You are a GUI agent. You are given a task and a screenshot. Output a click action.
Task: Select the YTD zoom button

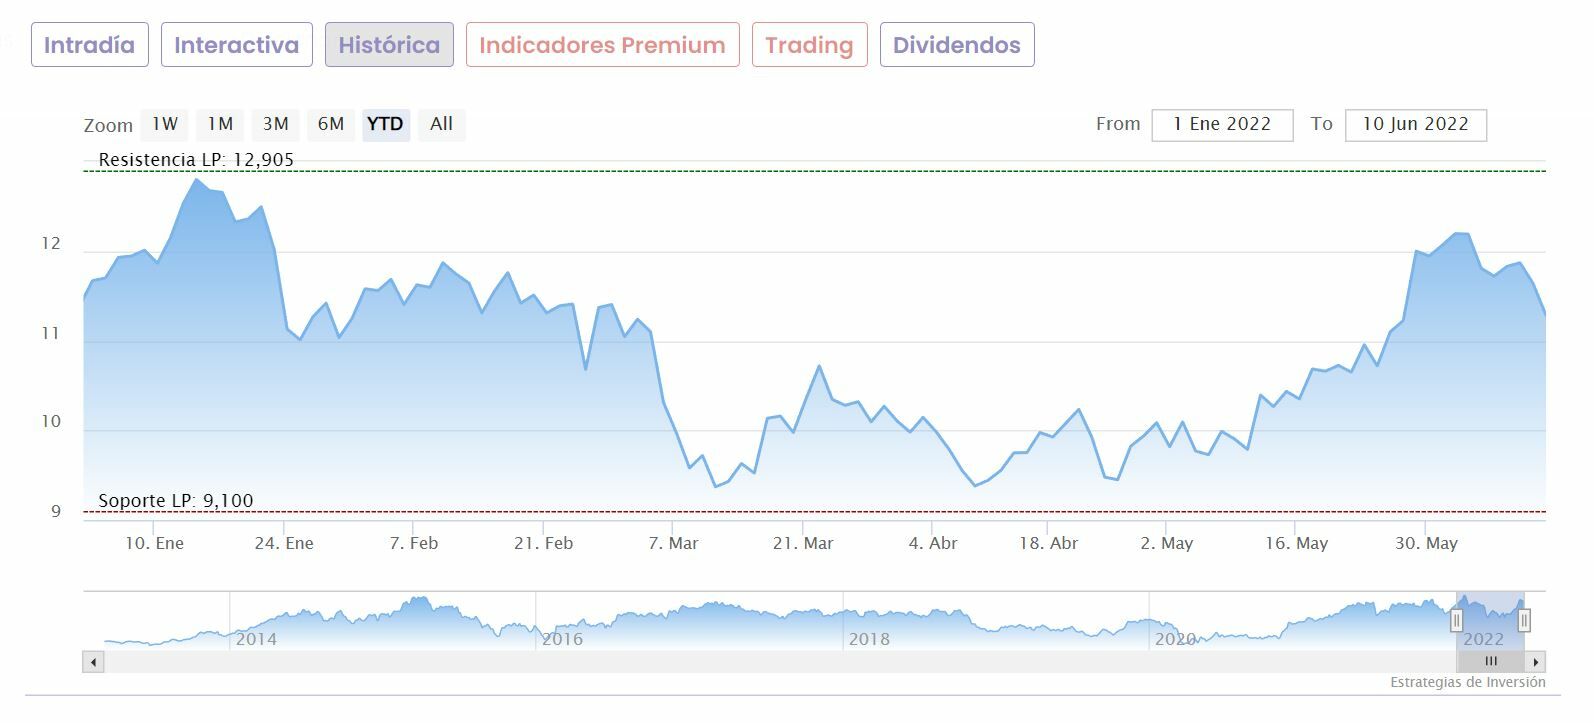385,124
